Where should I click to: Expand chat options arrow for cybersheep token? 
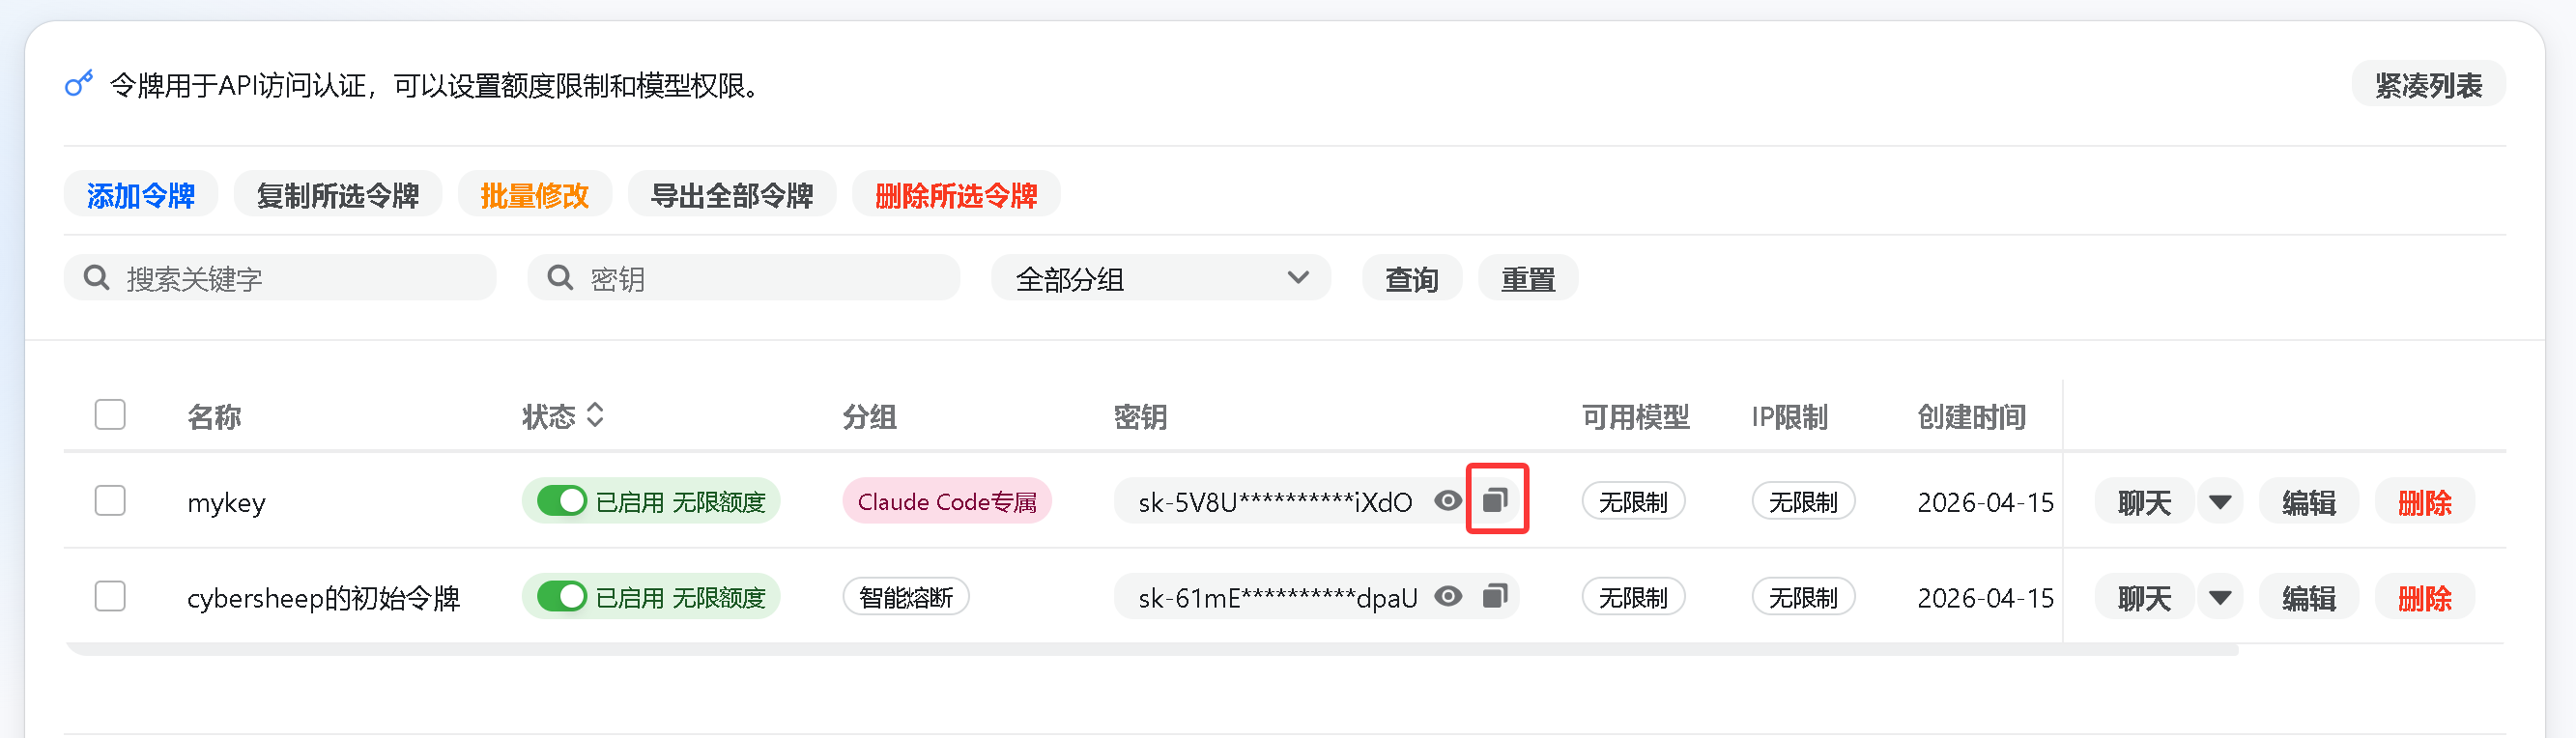2220,597
